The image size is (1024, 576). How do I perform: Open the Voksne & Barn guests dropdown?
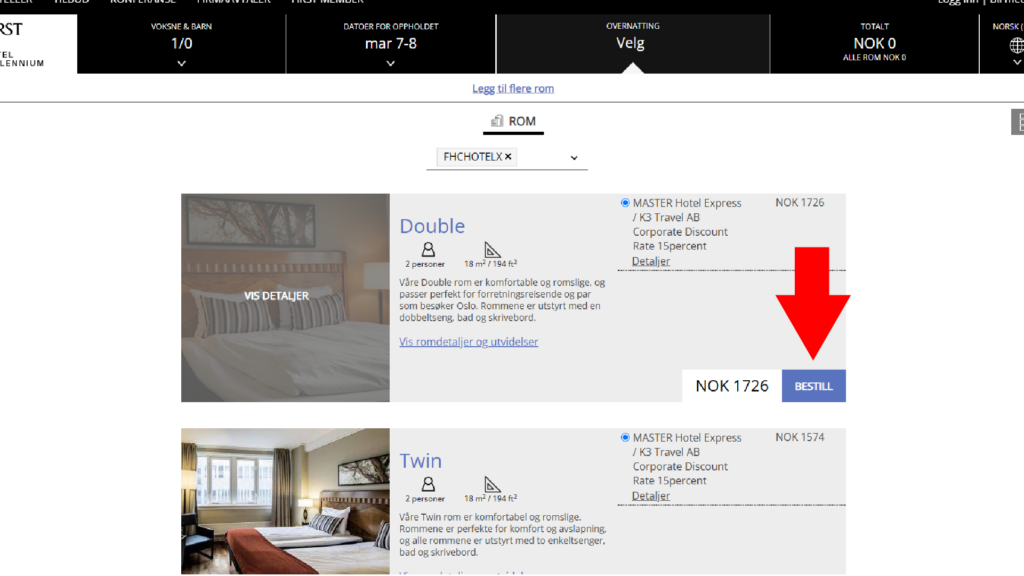pyautogui.click(x=182, y=44)
